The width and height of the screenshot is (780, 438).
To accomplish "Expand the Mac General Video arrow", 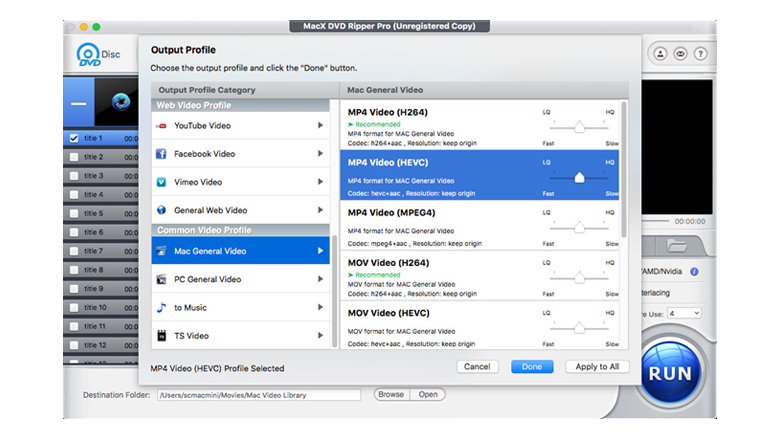I will coord(320,251).
